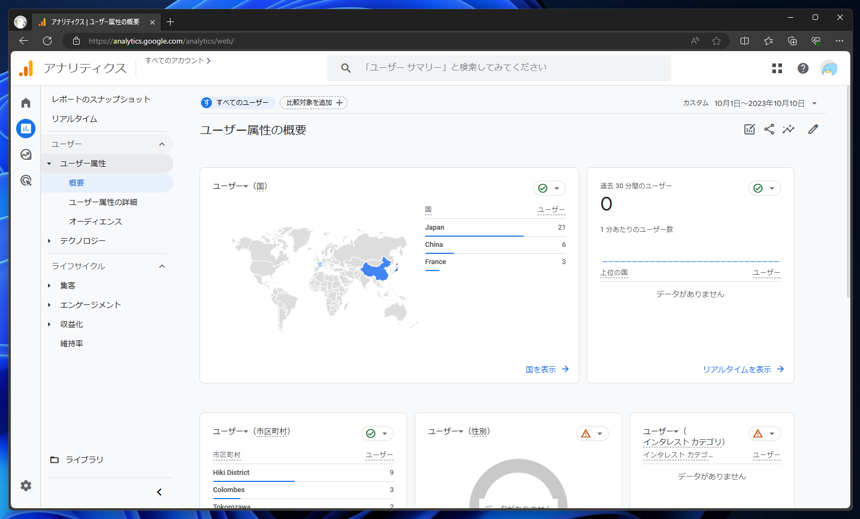Image resolution: width=860 pixels, height=519 pixels.
Task: Expand the テクノロジー tree item
Action: point(49,241)
